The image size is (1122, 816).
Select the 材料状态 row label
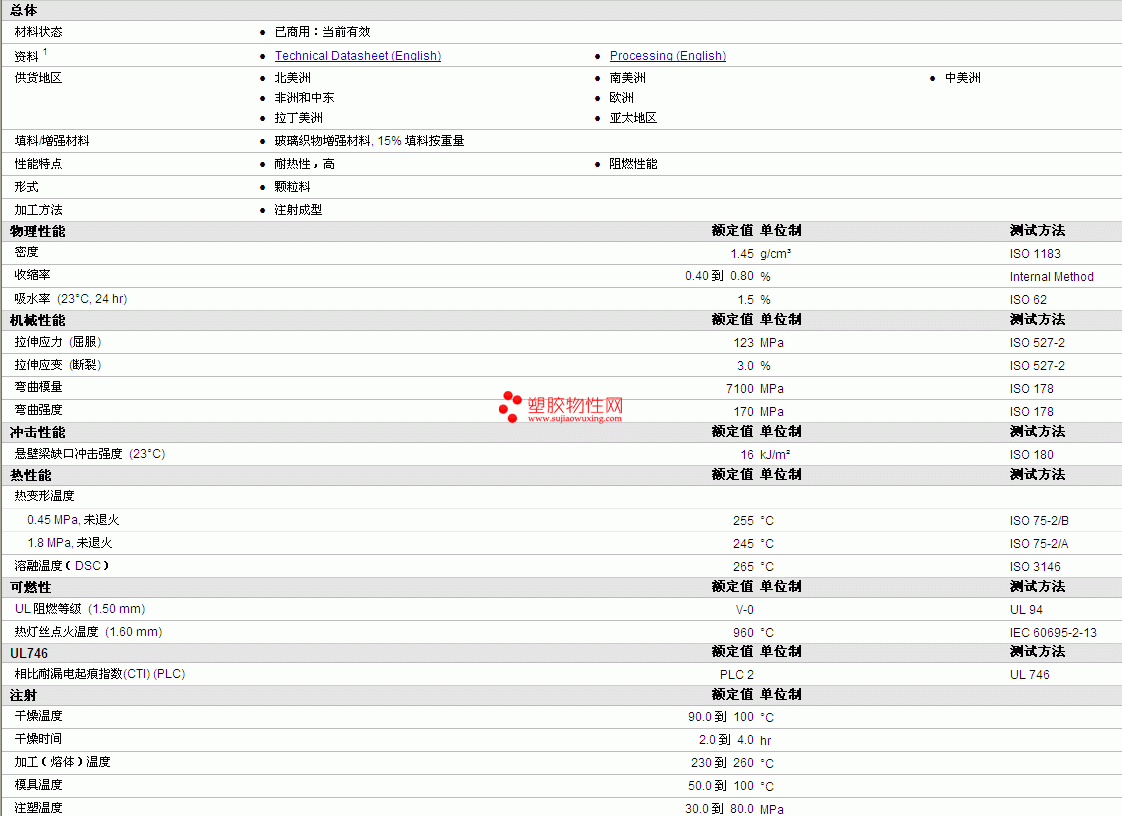coord(39,32)
